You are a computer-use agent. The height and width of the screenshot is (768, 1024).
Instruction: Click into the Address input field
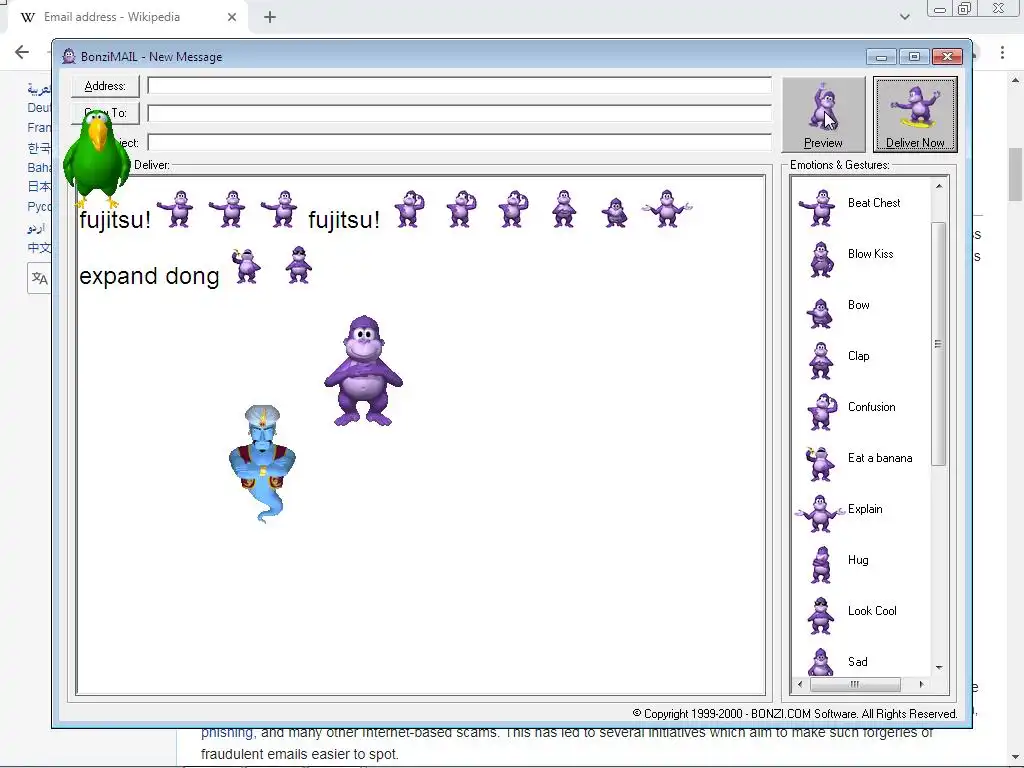(x=459, y=86)
